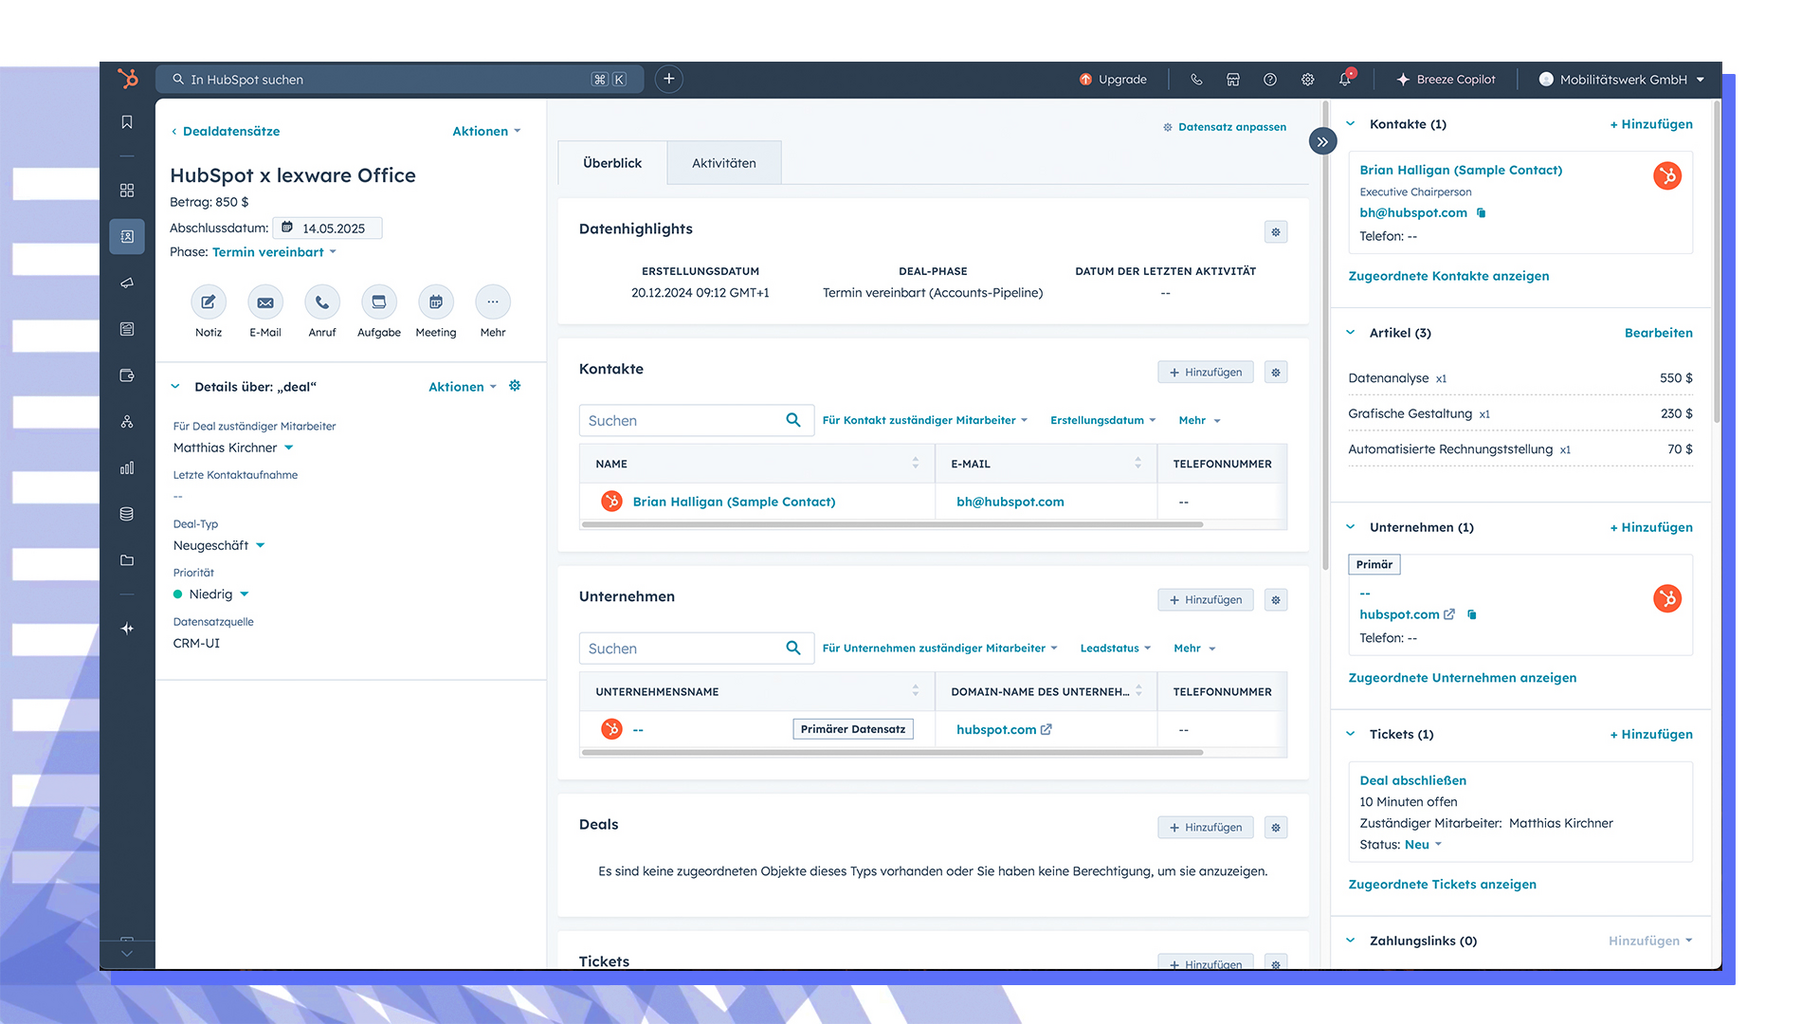Viewport: 1820px width, 1024px height.
Task: Click the Notiz (note) icon
Action: [208, 302]
